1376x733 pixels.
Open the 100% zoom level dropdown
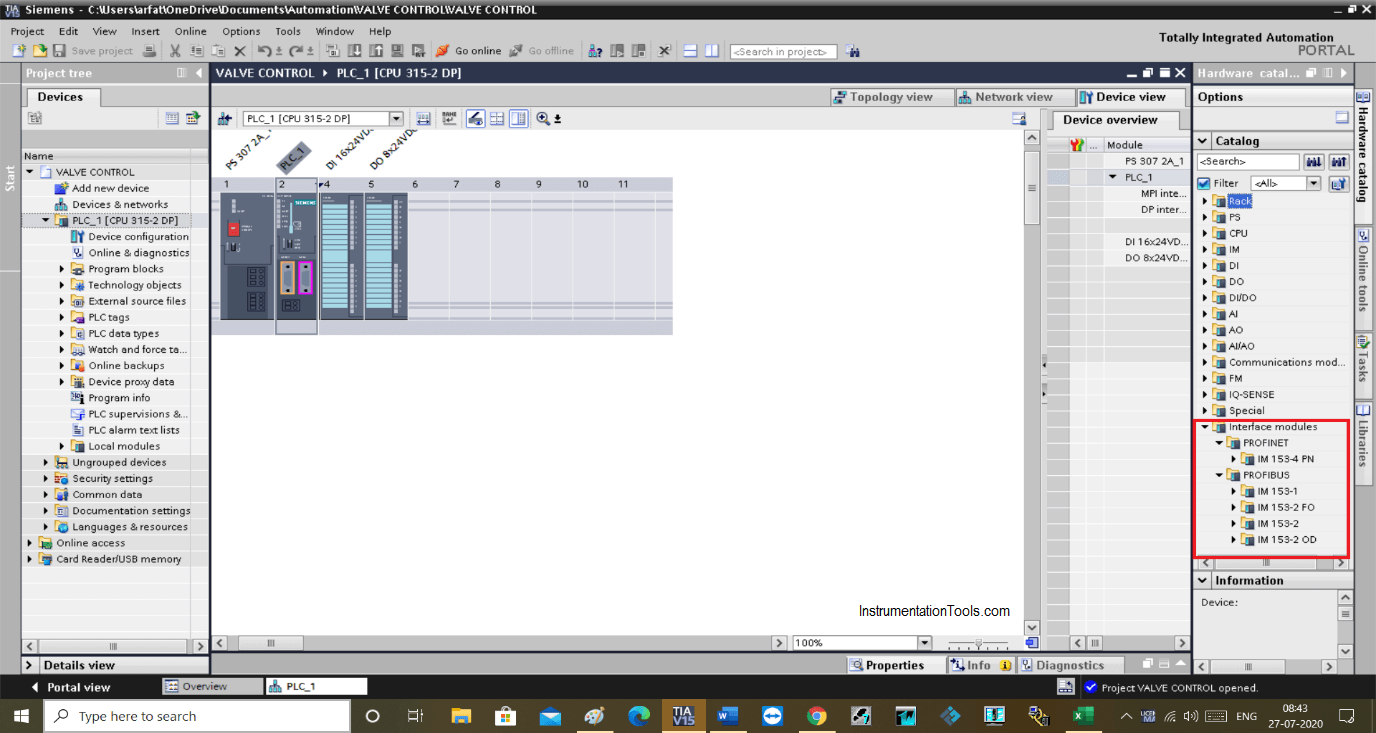tap(924, 643)
